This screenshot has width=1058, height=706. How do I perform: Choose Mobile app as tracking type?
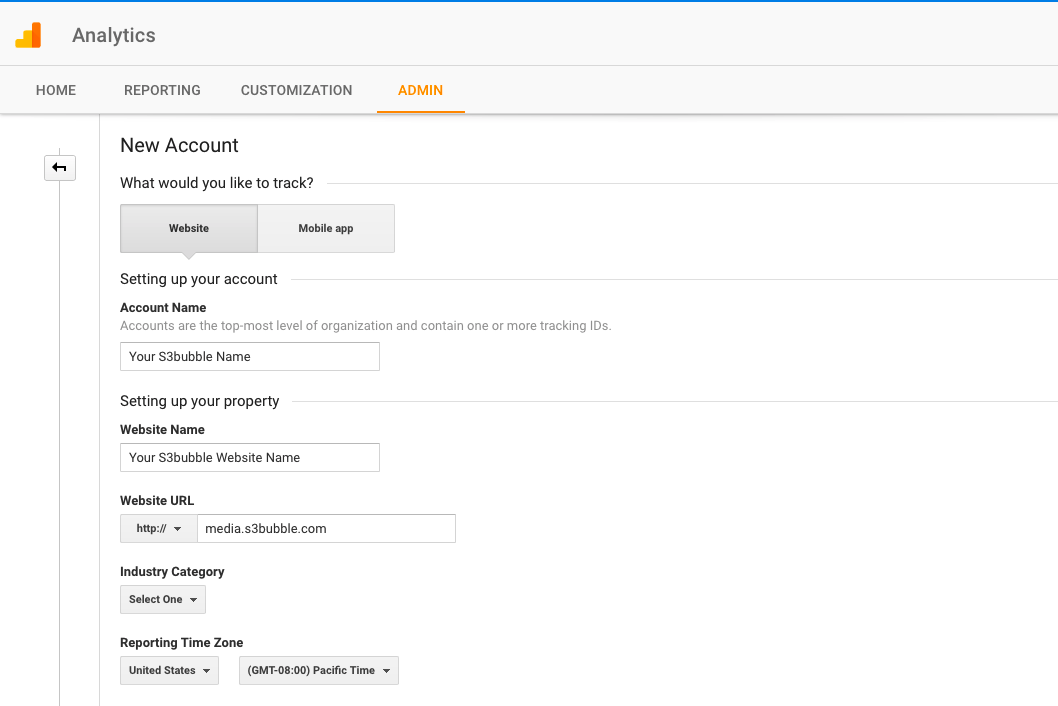click(326, 228)
